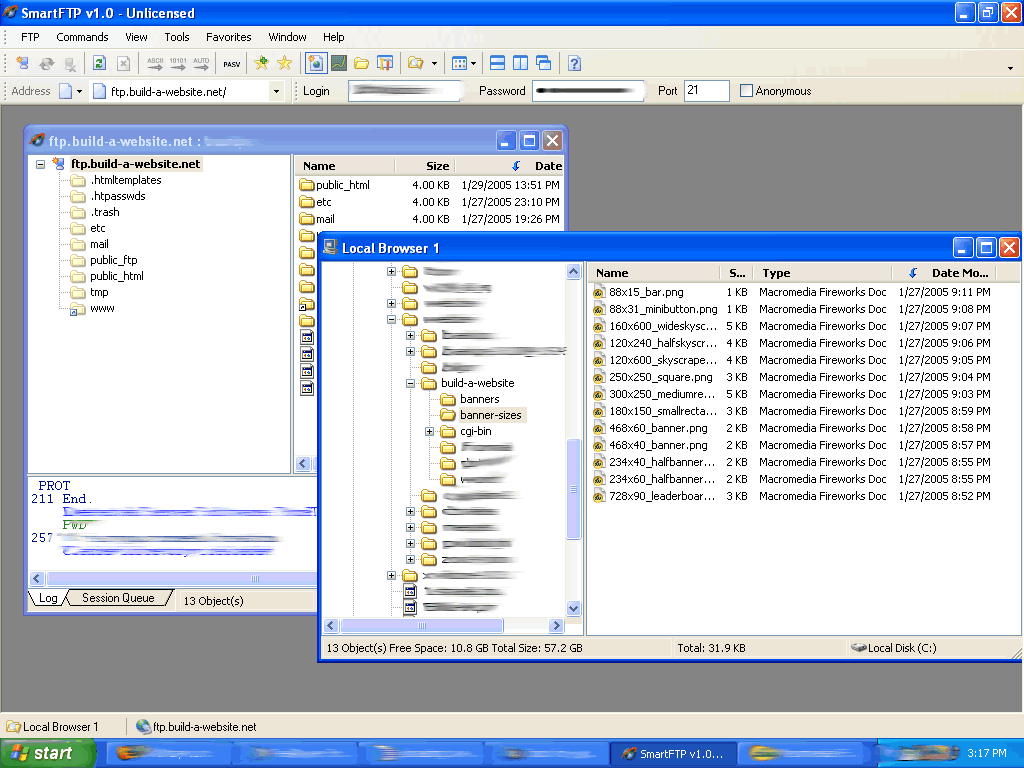Click the Port input field
Viewport: 1024px width, 768px height.
click(707, 91)
